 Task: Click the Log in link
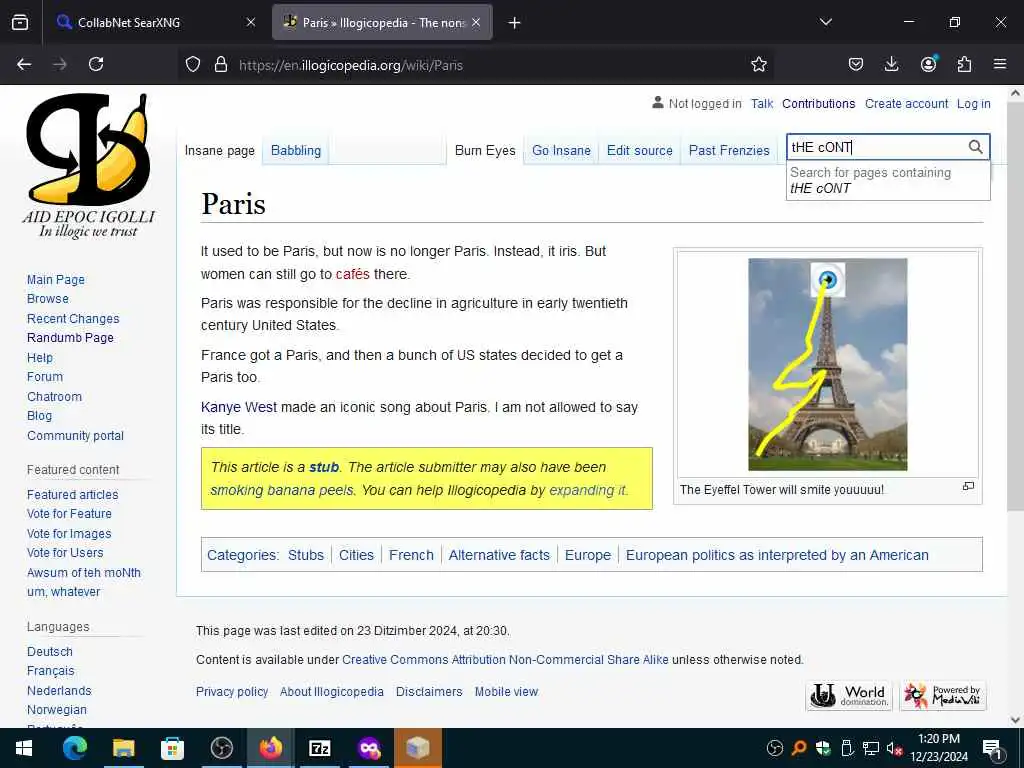[x=973, y=104]
